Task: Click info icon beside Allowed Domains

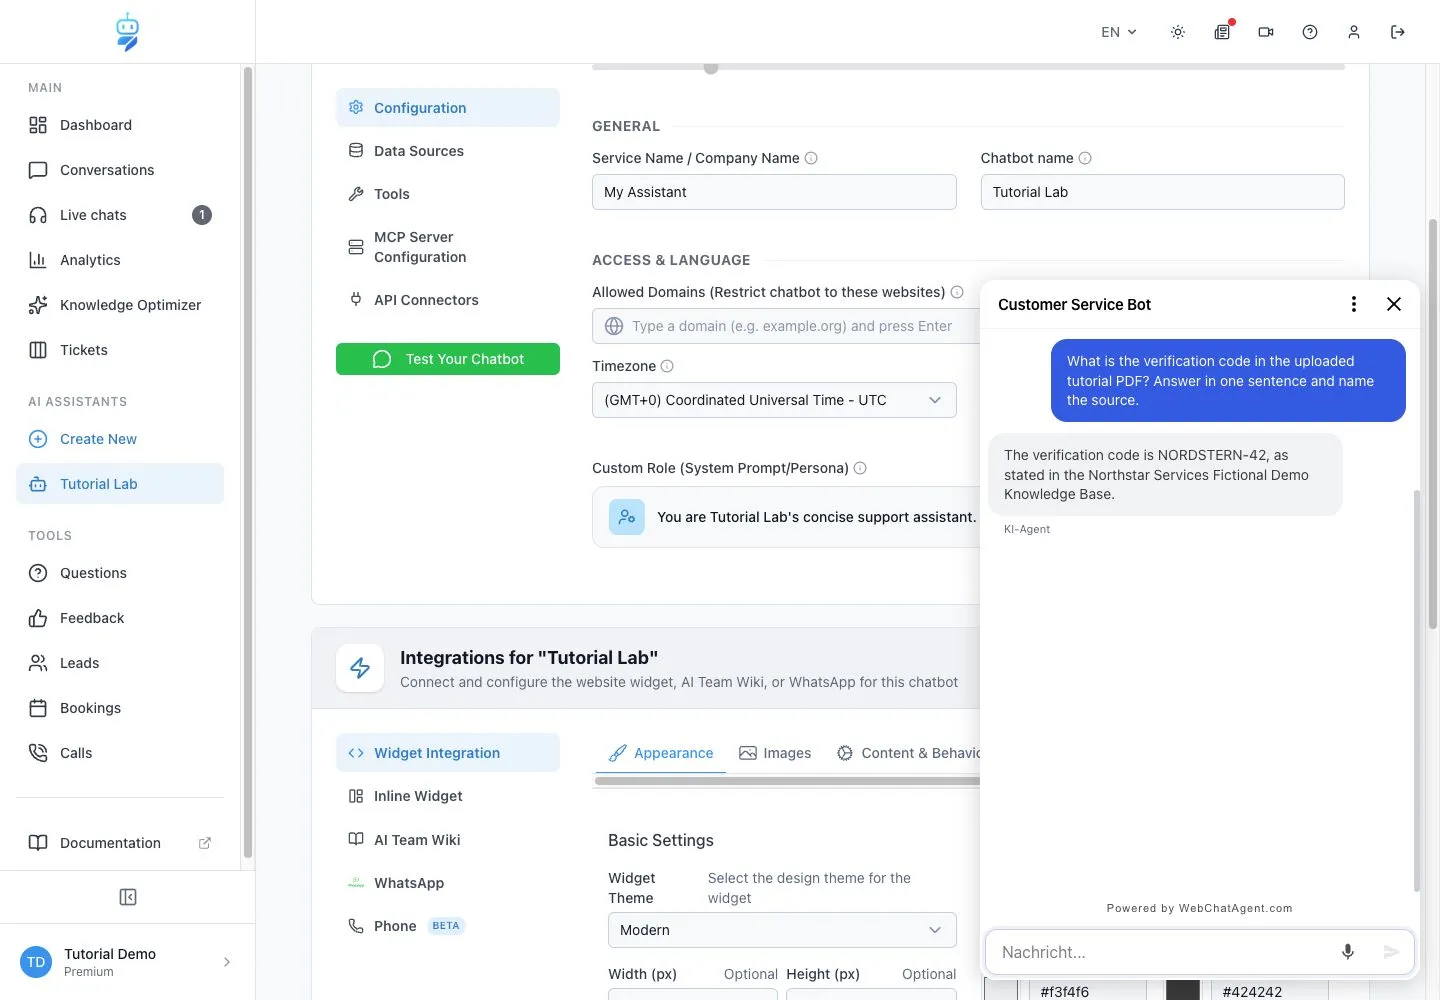Action: (x=957, y=292)
